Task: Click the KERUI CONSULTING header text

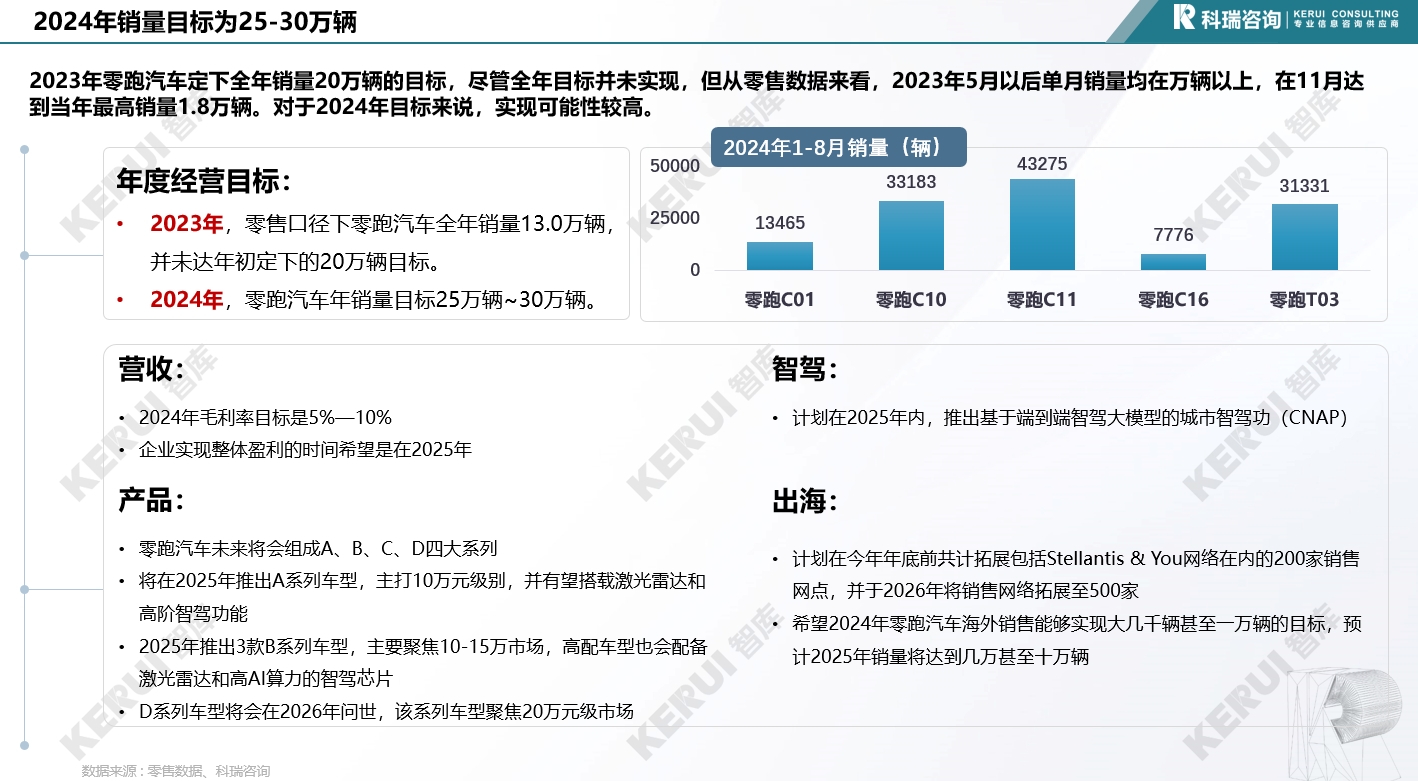Action: 1346,12
